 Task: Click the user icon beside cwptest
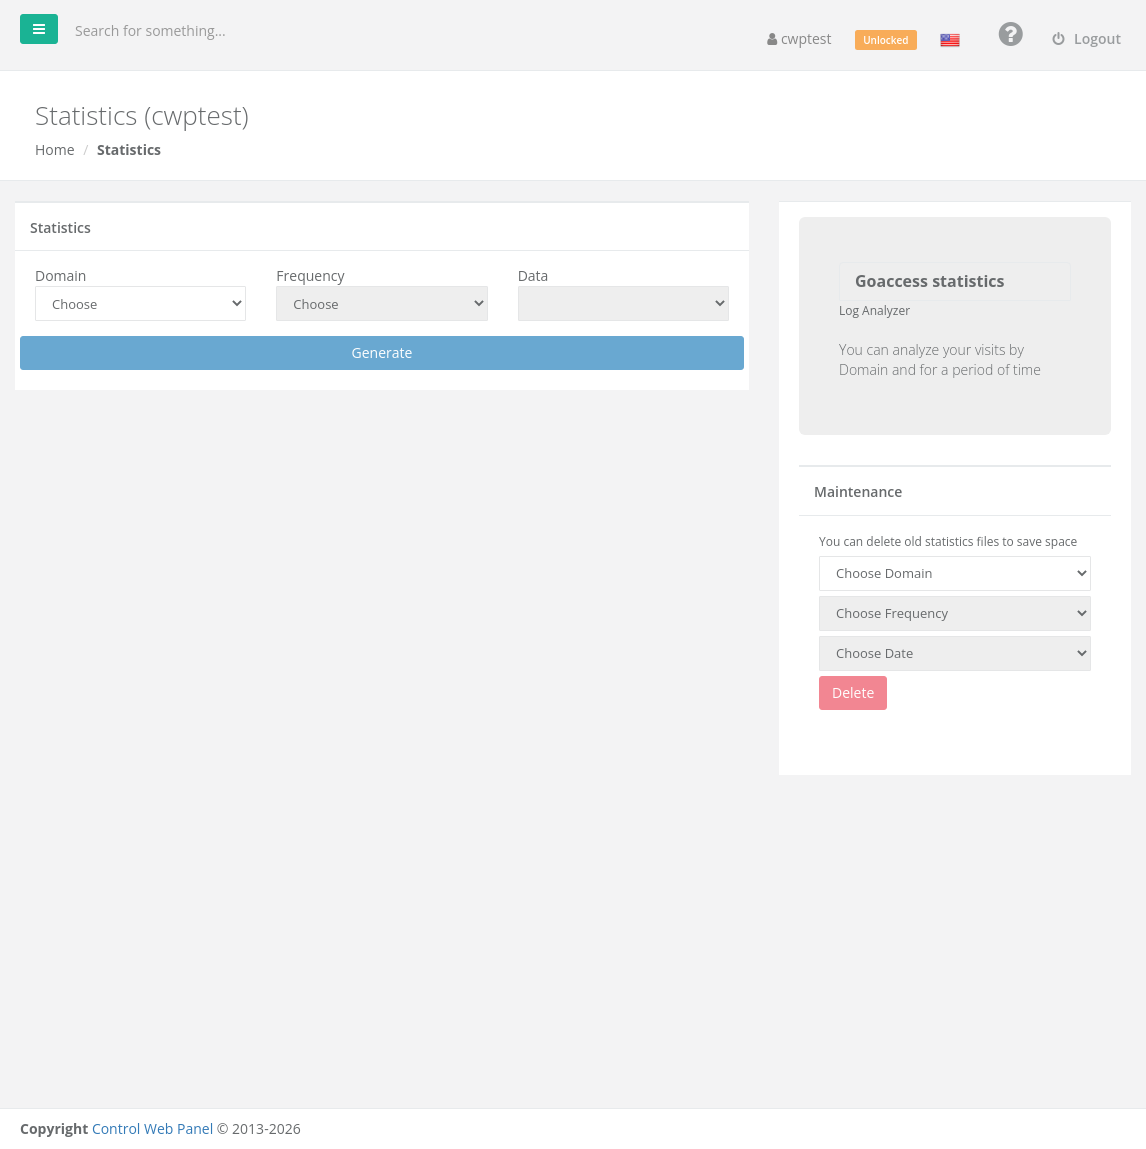pos(772,40)
